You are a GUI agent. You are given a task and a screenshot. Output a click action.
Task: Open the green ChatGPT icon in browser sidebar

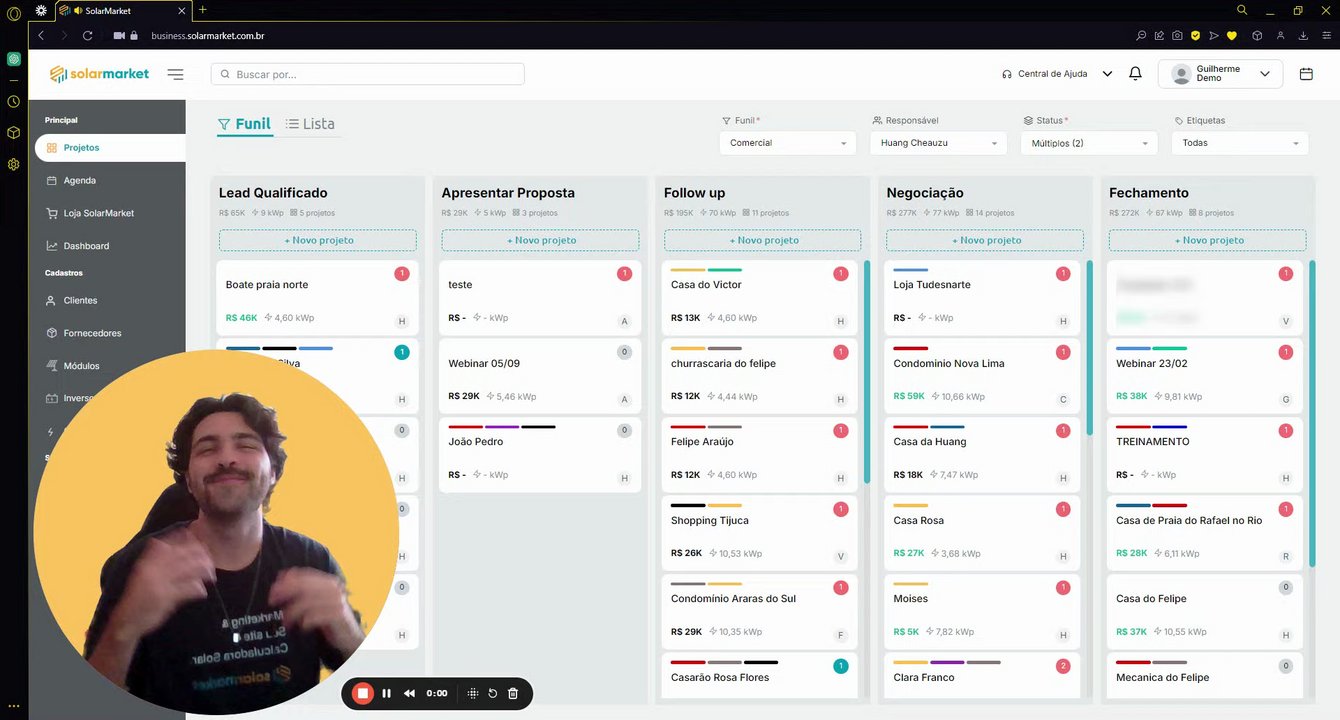coord(14,59)
